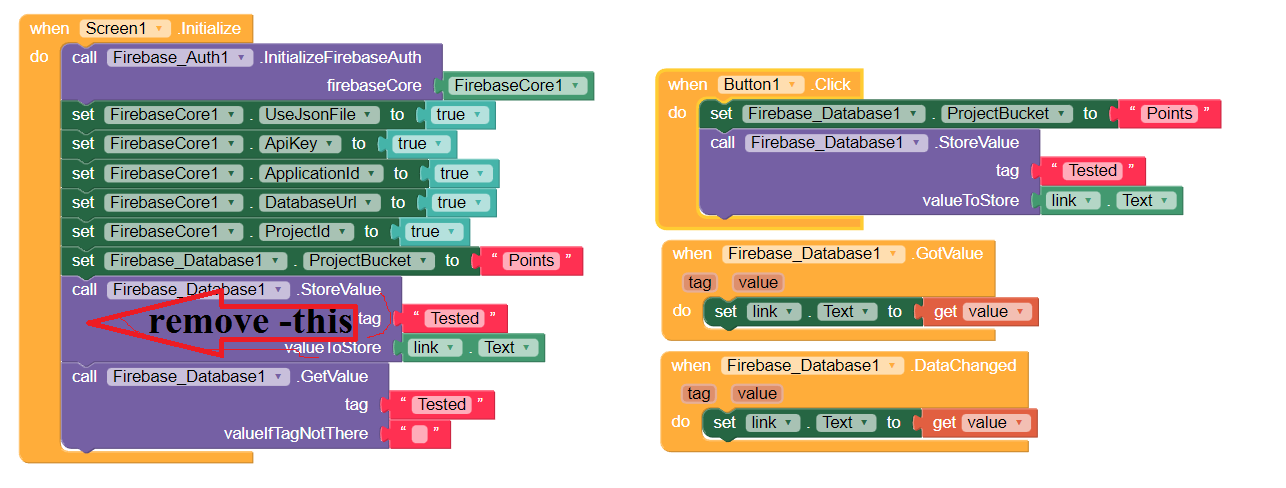1286x488 pixels.
Task: Open the Text property dropdown in the DataChanged set block
Action: [848, 422]
